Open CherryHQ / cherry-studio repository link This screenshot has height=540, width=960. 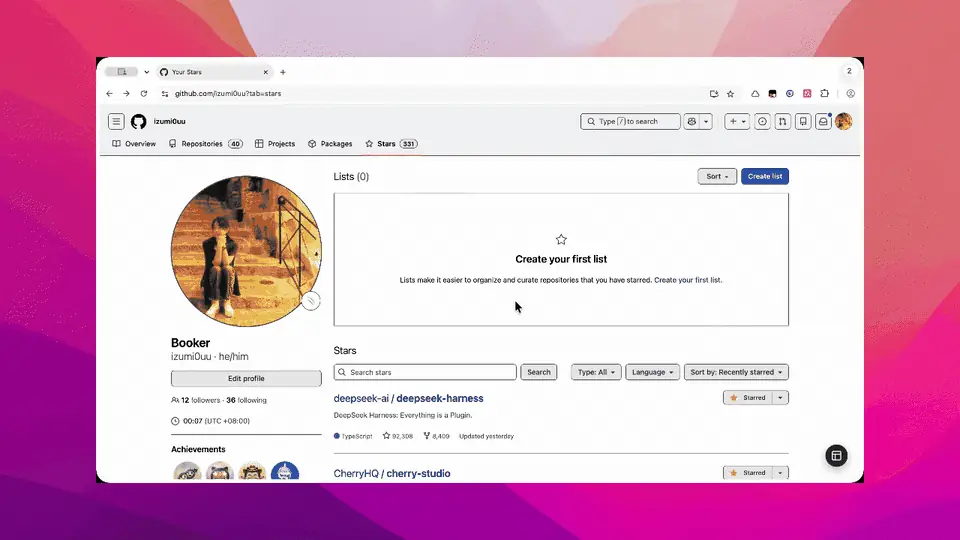(392, 473)
